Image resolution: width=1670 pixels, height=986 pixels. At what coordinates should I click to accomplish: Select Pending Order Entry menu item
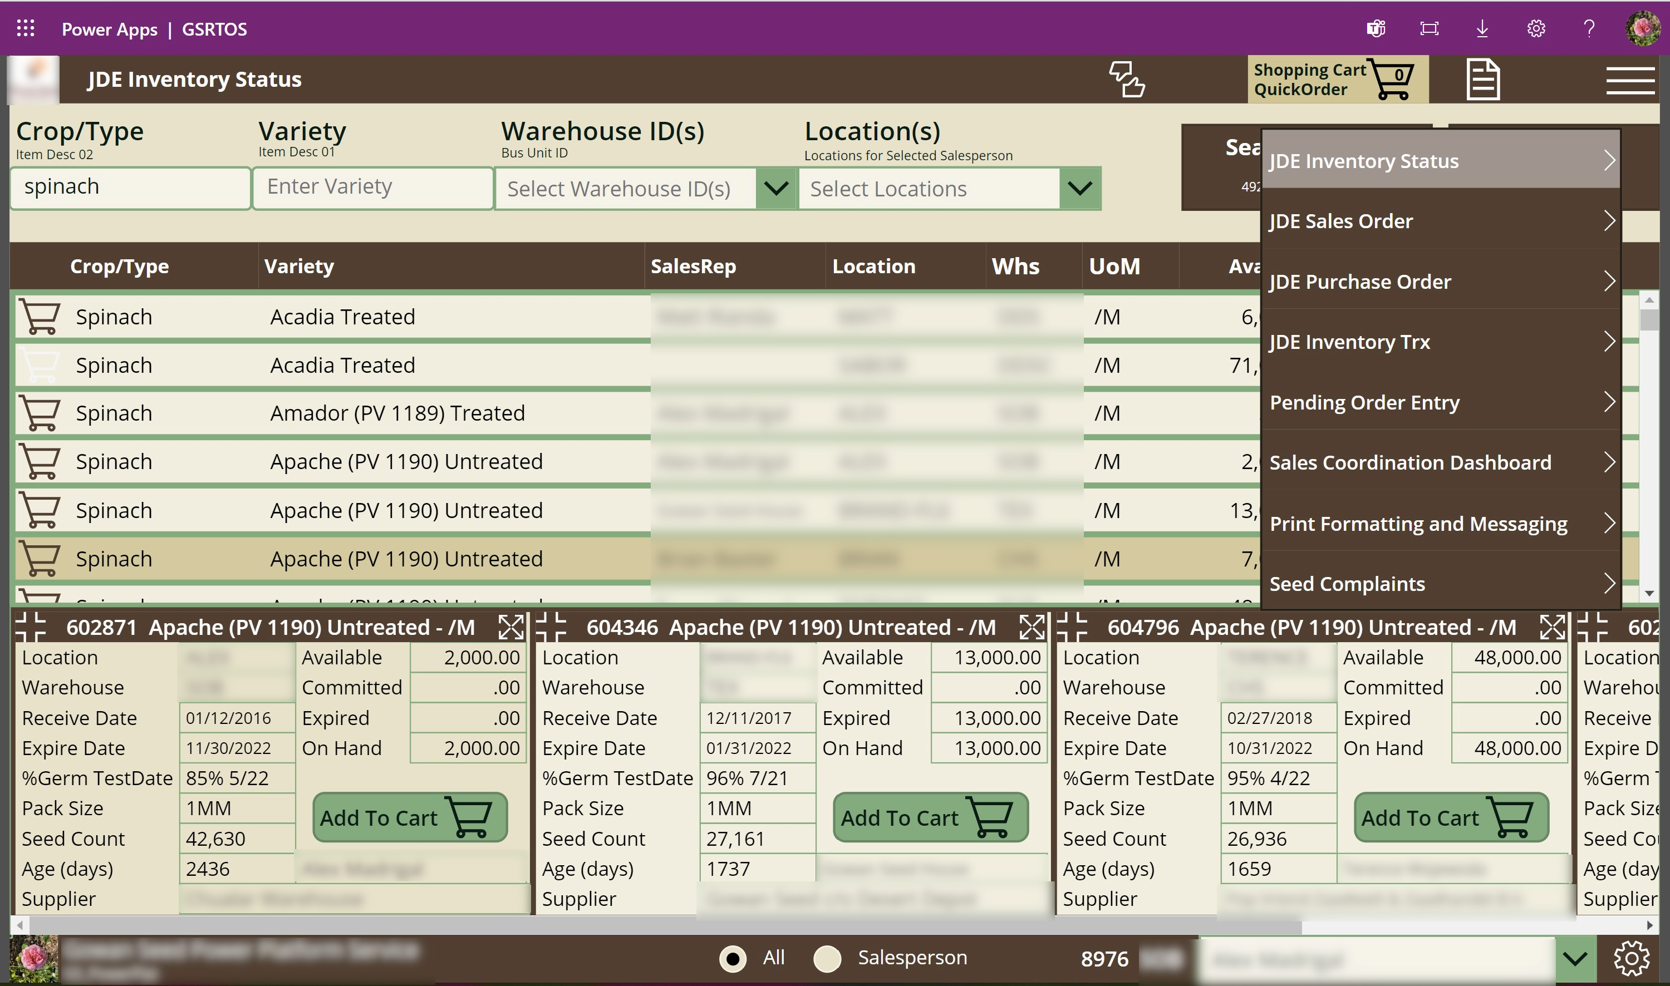tap(1441, 402)
